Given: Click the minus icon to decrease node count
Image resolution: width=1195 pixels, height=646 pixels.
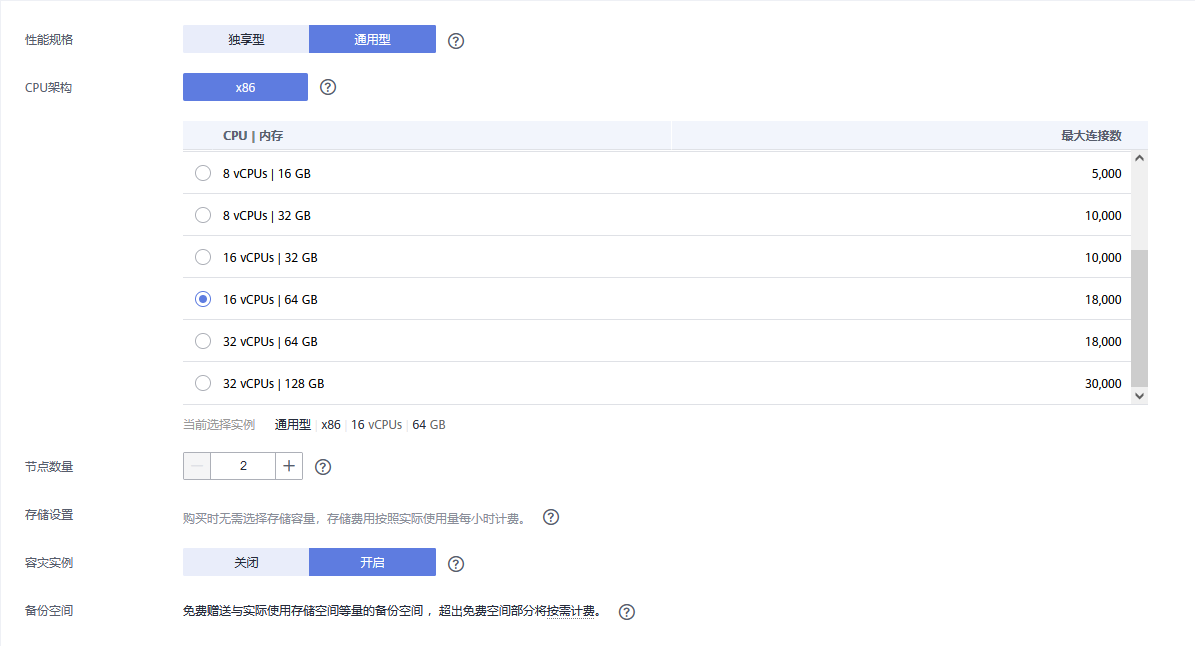Looking at the screenshot, I should coord(196,465).
